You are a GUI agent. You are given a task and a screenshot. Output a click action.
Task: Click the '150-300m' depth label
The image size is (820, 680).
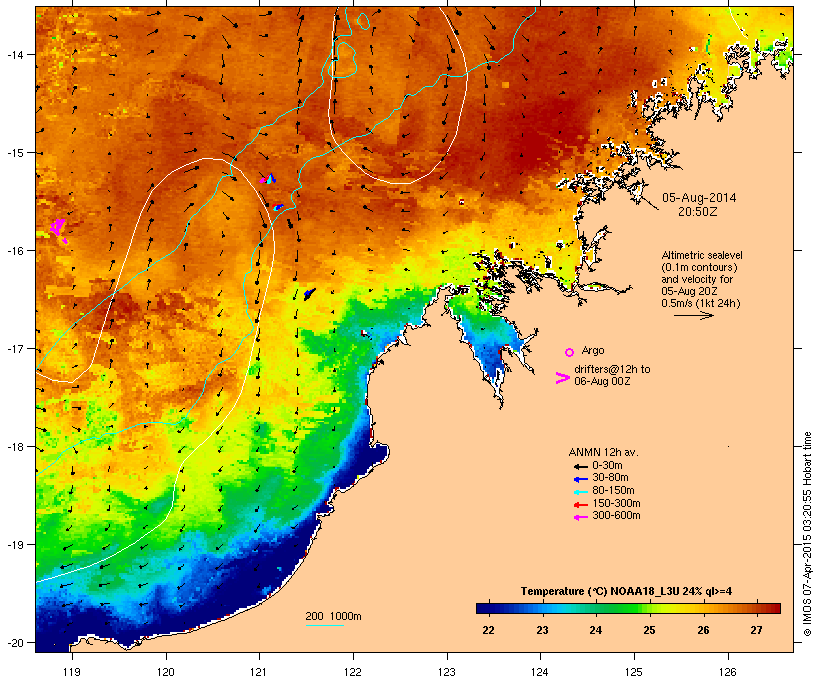616,504
